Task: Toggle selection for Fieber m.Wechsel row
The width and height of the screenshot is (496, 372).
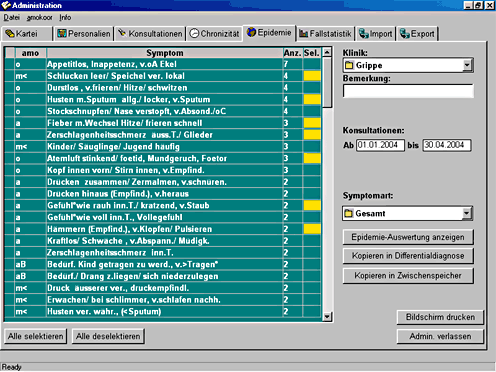Action: click(x=312, y=123)
